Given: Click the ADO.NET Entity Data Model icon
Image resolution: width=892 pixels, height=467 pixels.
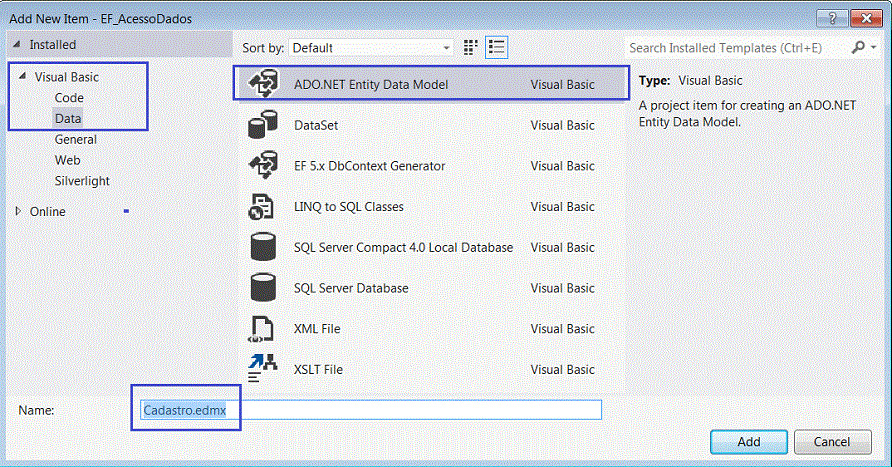Looking at the screenshot, I should 263,84.
